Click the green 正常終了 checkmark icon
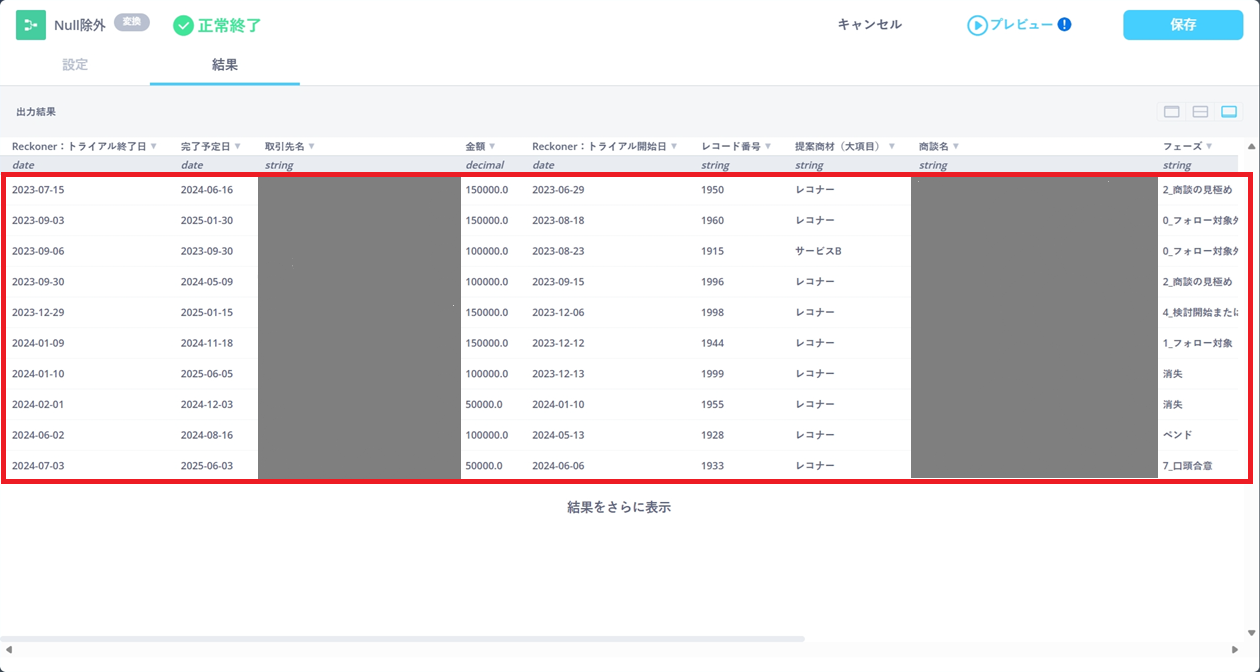Screen dimensions: 1260x672 pos(183,26)
